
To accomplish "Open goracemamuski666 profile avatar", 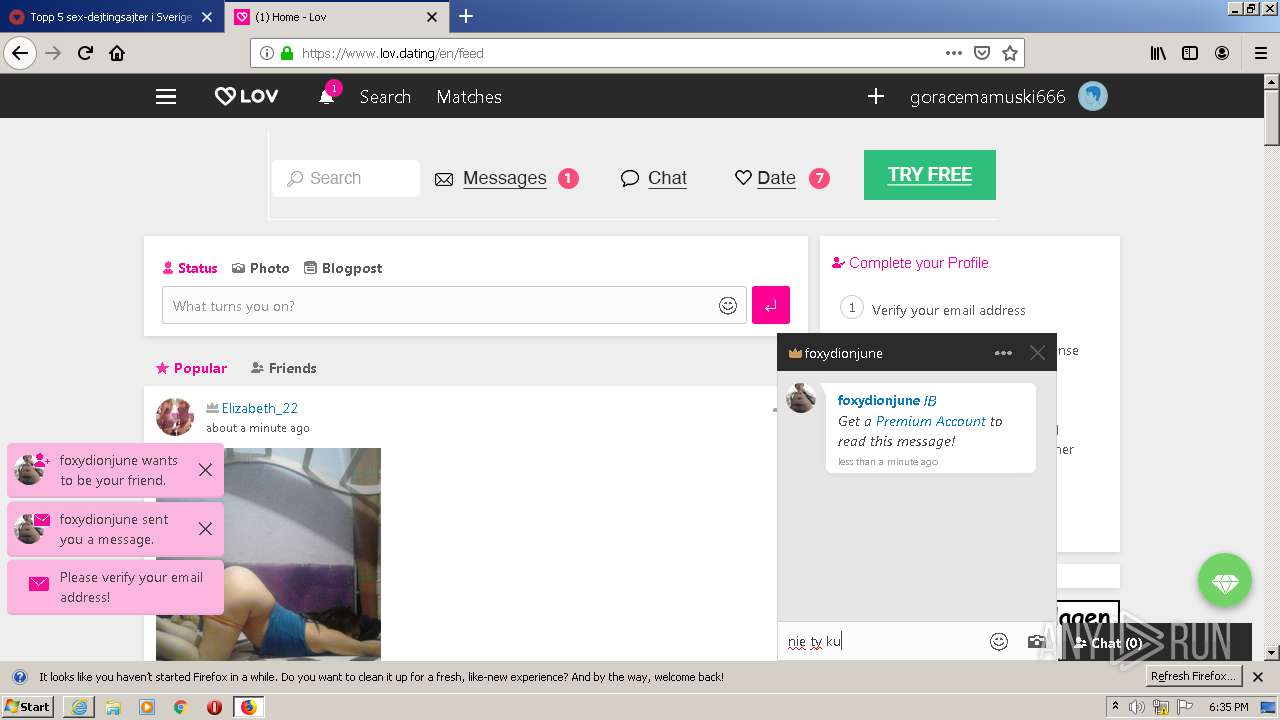I will (x=1093, y=97).
